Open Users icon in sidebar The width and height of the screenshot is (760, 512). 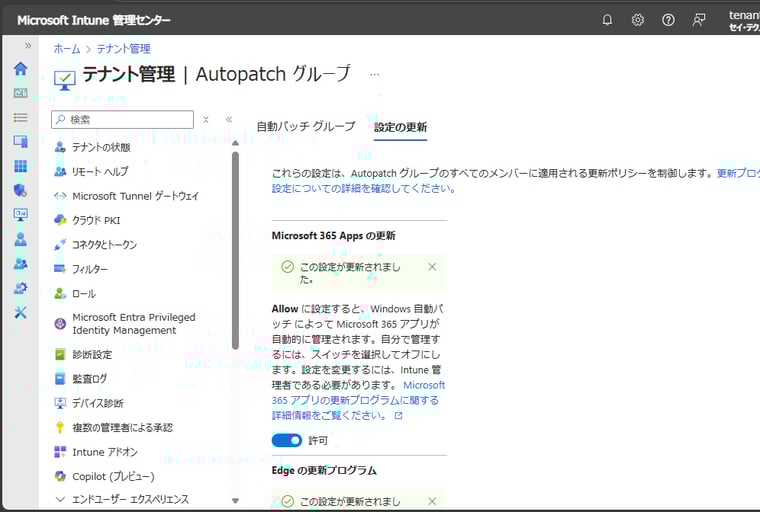tap(20, 239)
